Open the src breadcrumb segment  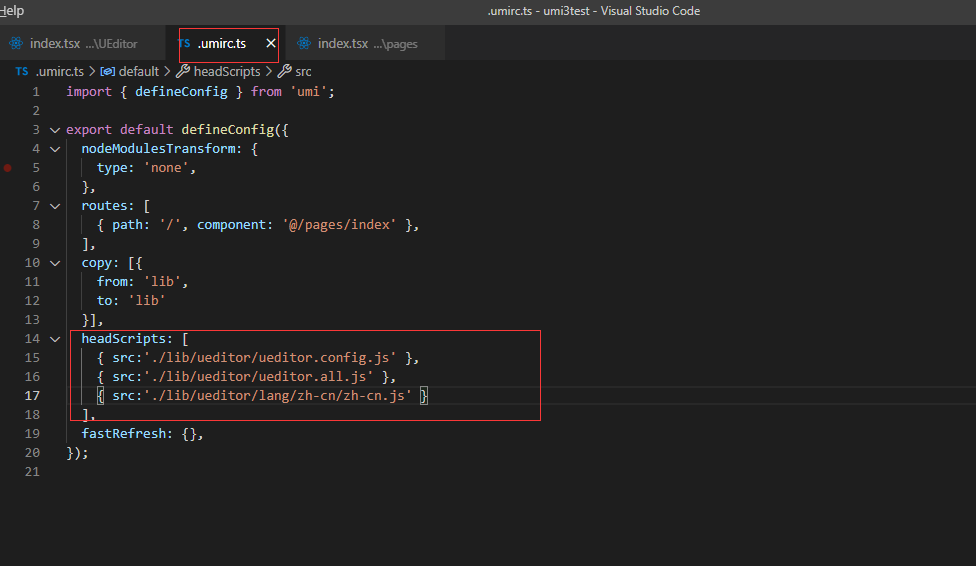pos(303,72)
